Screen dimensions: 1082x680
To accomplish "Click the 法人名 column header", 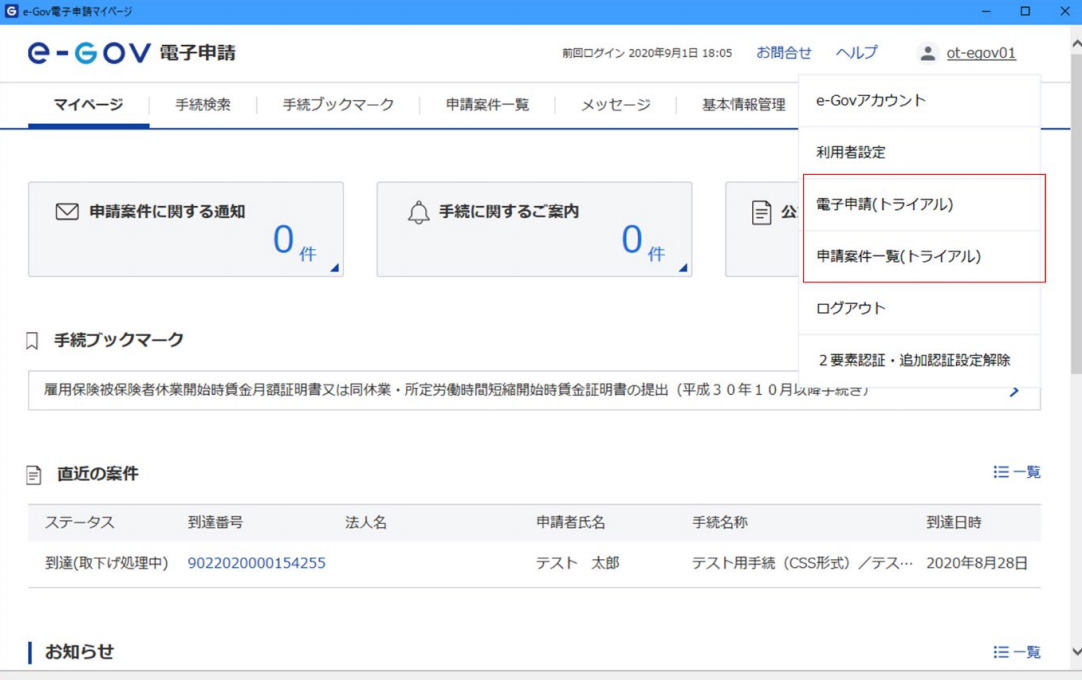I will point(366,523).
